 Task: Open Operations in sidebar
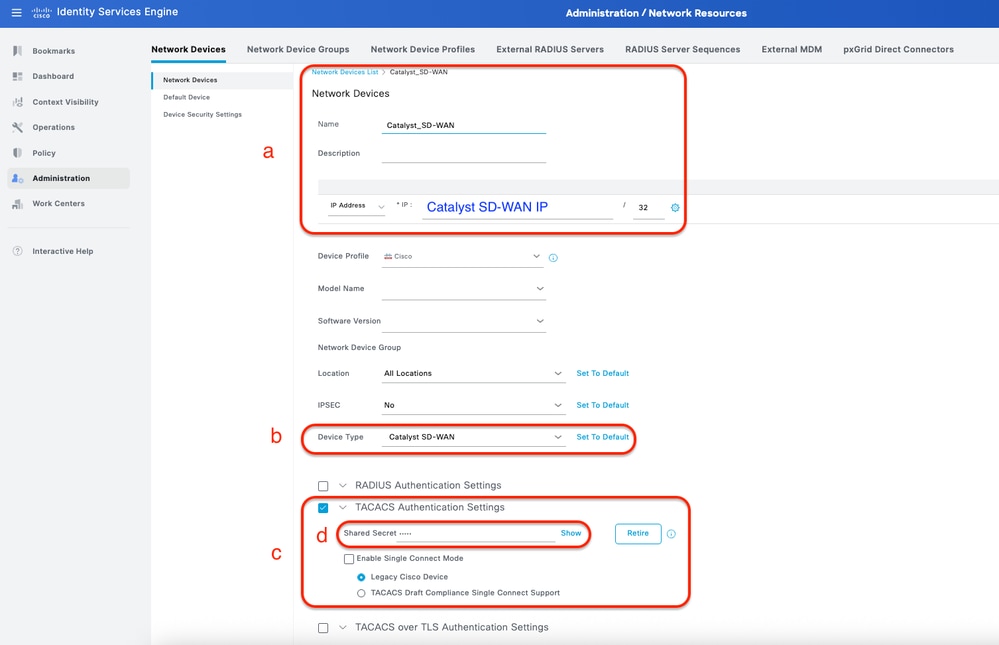[54, 127]
